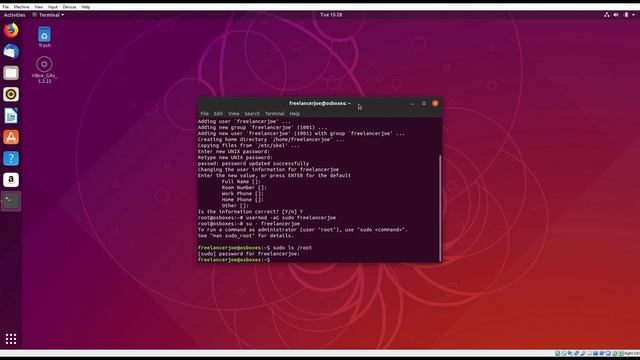Open the terminal window's File menu

204,113
